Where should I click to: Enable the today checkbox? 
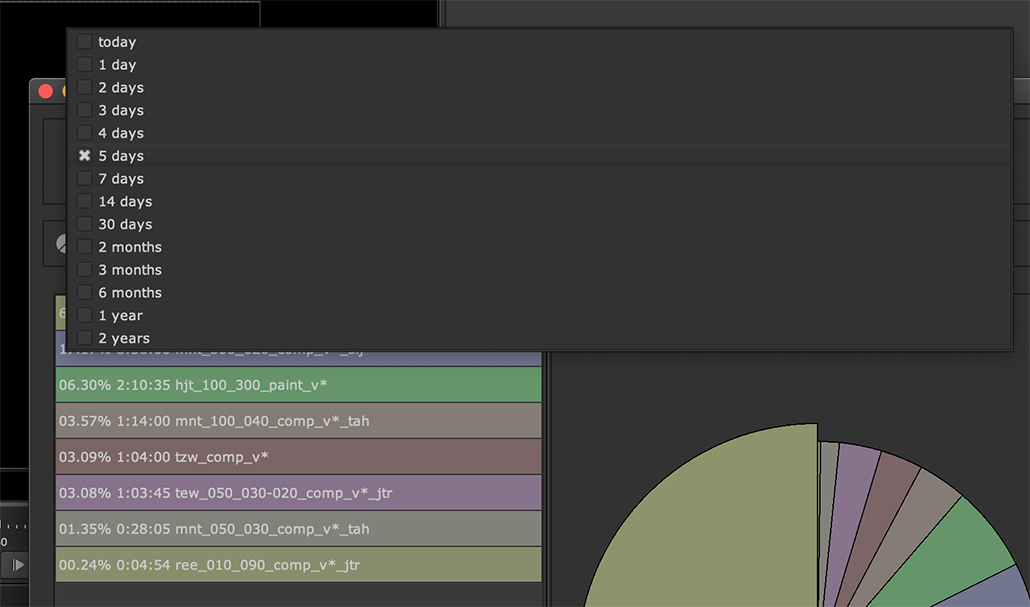[x=85, y=42]
